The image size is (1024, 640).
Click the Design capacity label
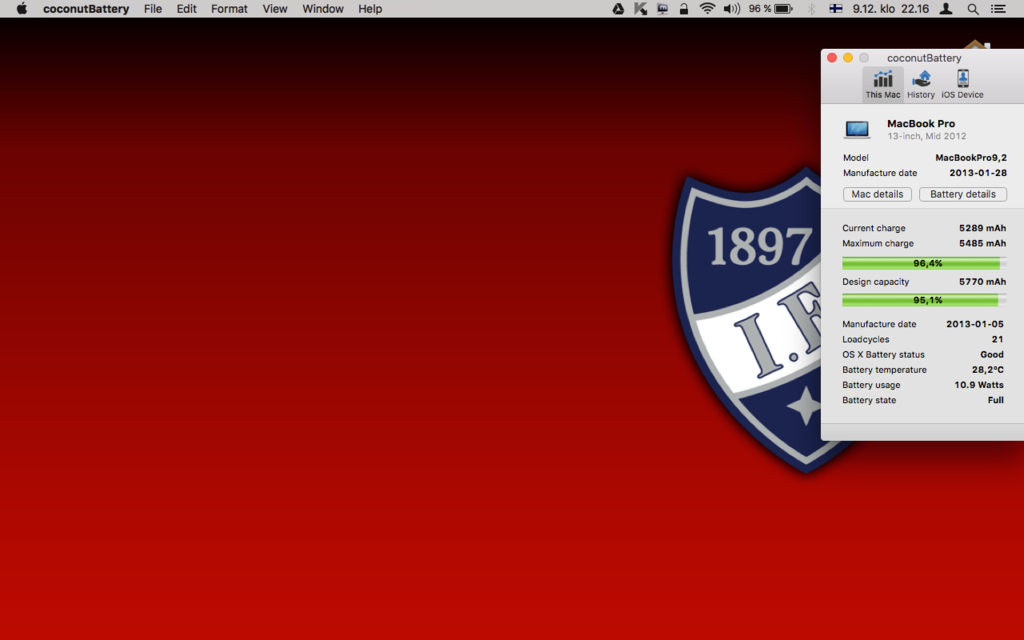pyautogui.click(x=876, y=281)
